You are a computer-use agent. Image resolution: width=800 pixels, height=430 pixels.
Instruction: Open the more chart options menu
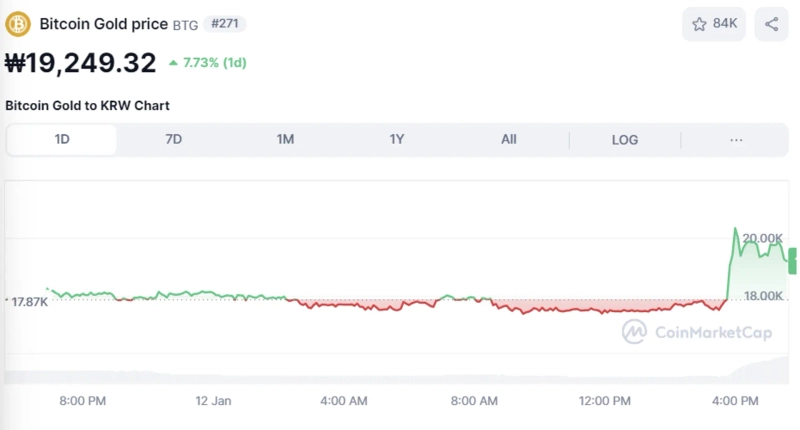click(736, 140)
